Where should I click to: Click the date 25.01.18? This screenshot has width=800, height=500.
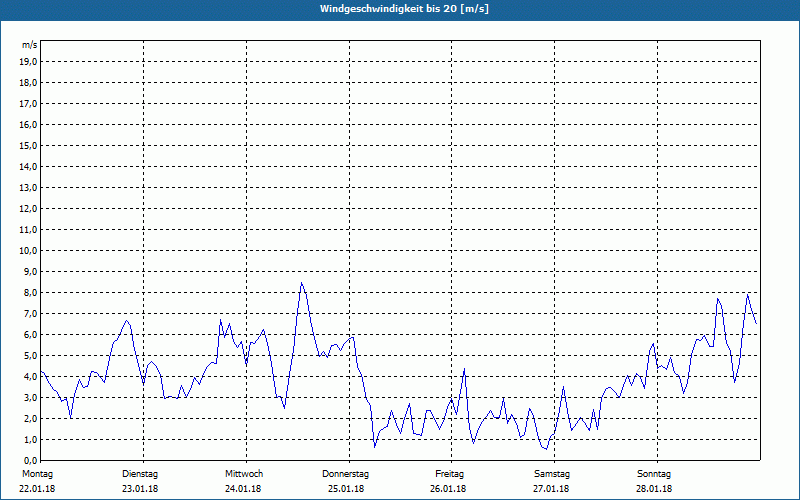tap(346, 489)
